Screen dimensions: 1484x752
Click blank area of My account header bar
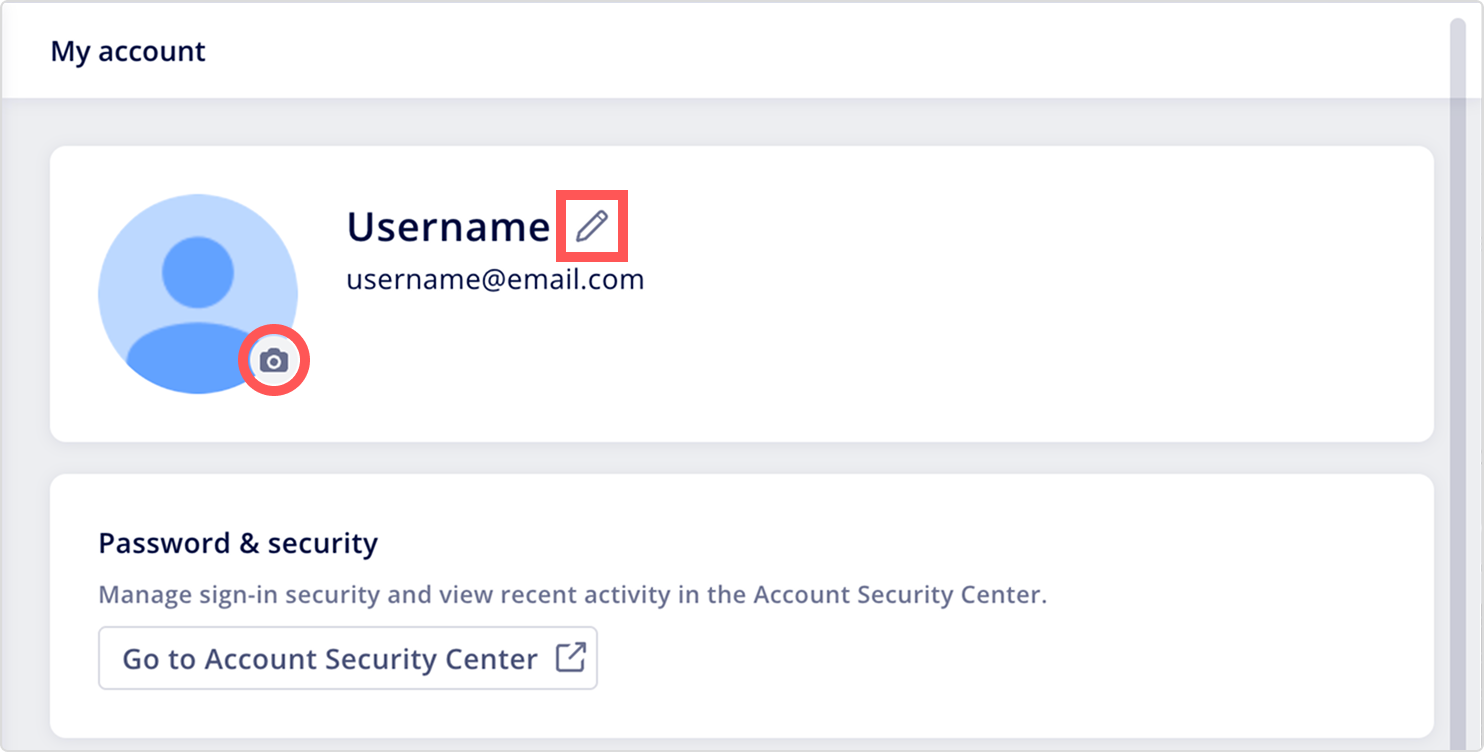click(x=800, y=51)
